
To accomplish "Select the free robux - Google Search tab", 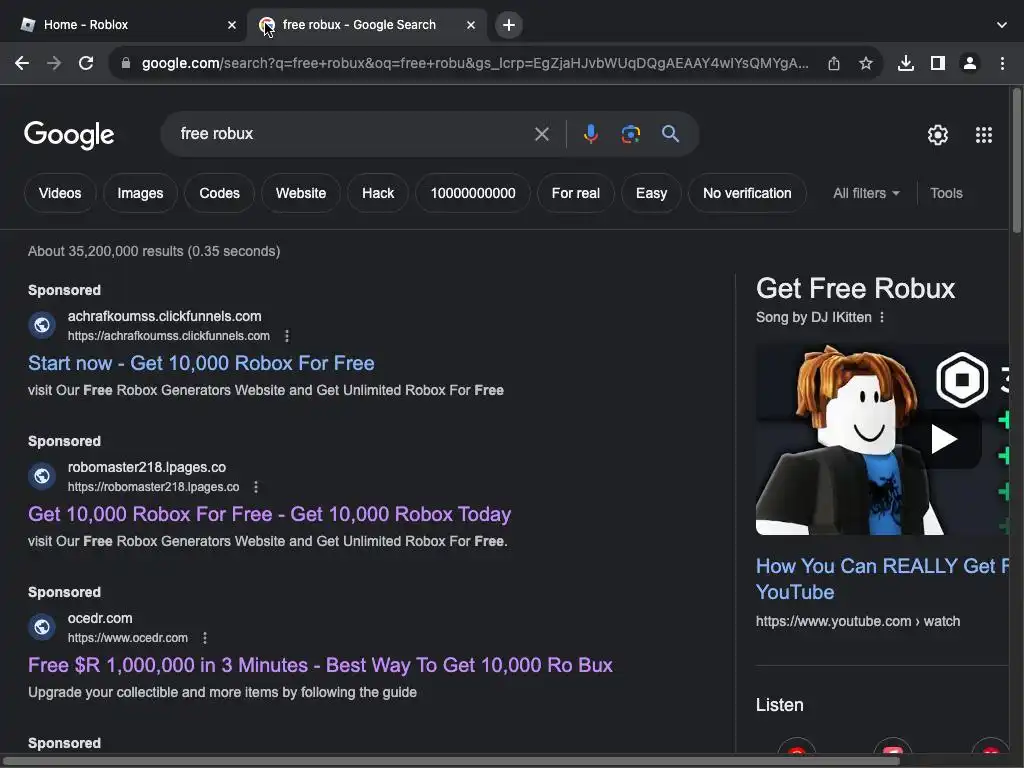I will tap(366, 25).
